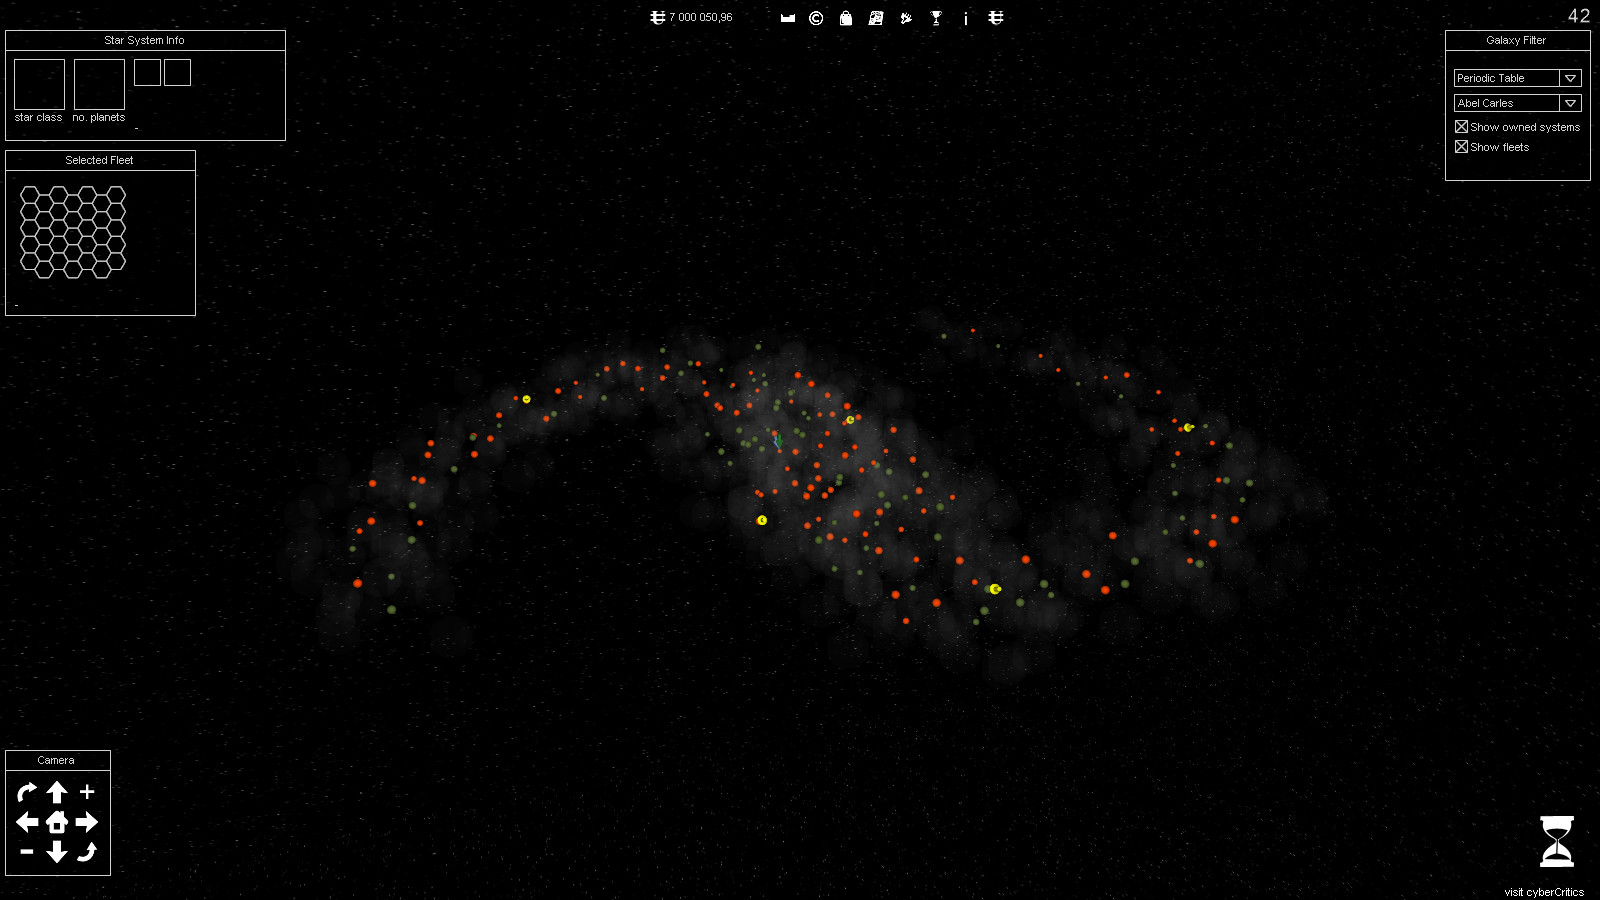Image resolution: width=1600 pixels, height=900 pixels.
Task: Open the galaxy news/map icon in toolbar
Action: coord(876,18)
